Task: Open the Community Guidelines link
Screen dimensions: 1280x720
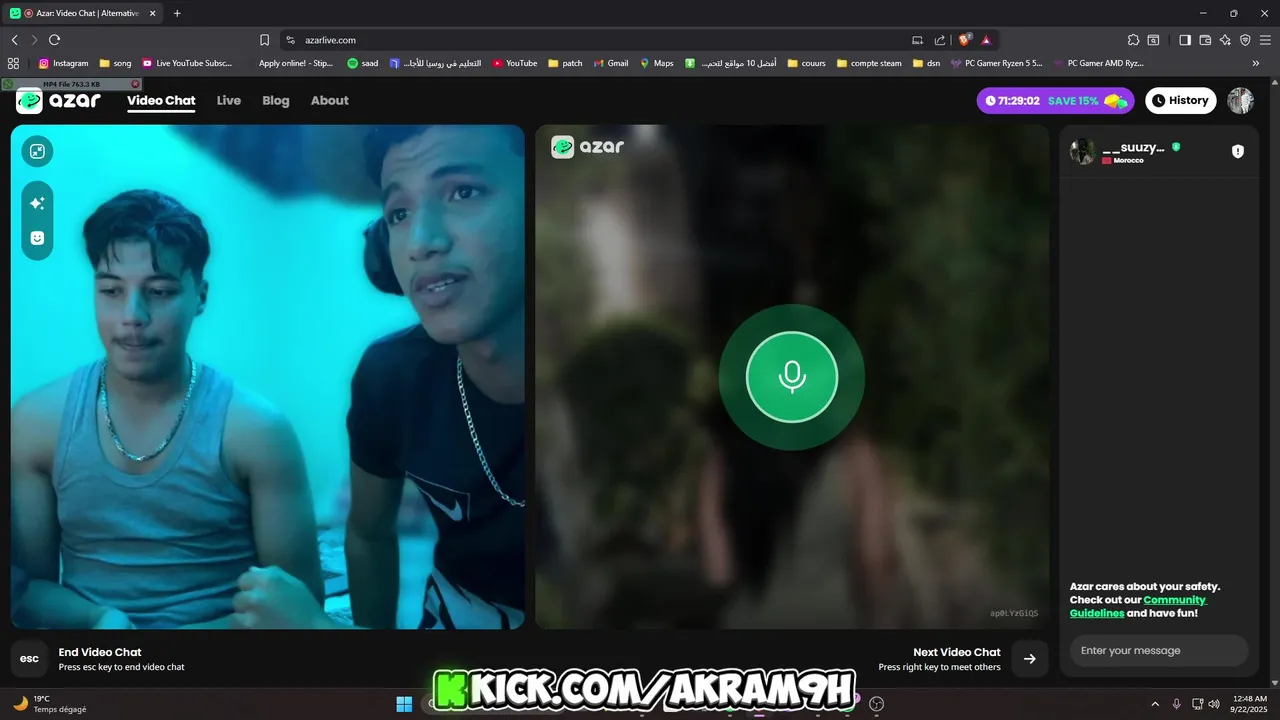Action: click(x=1138, y=606)
